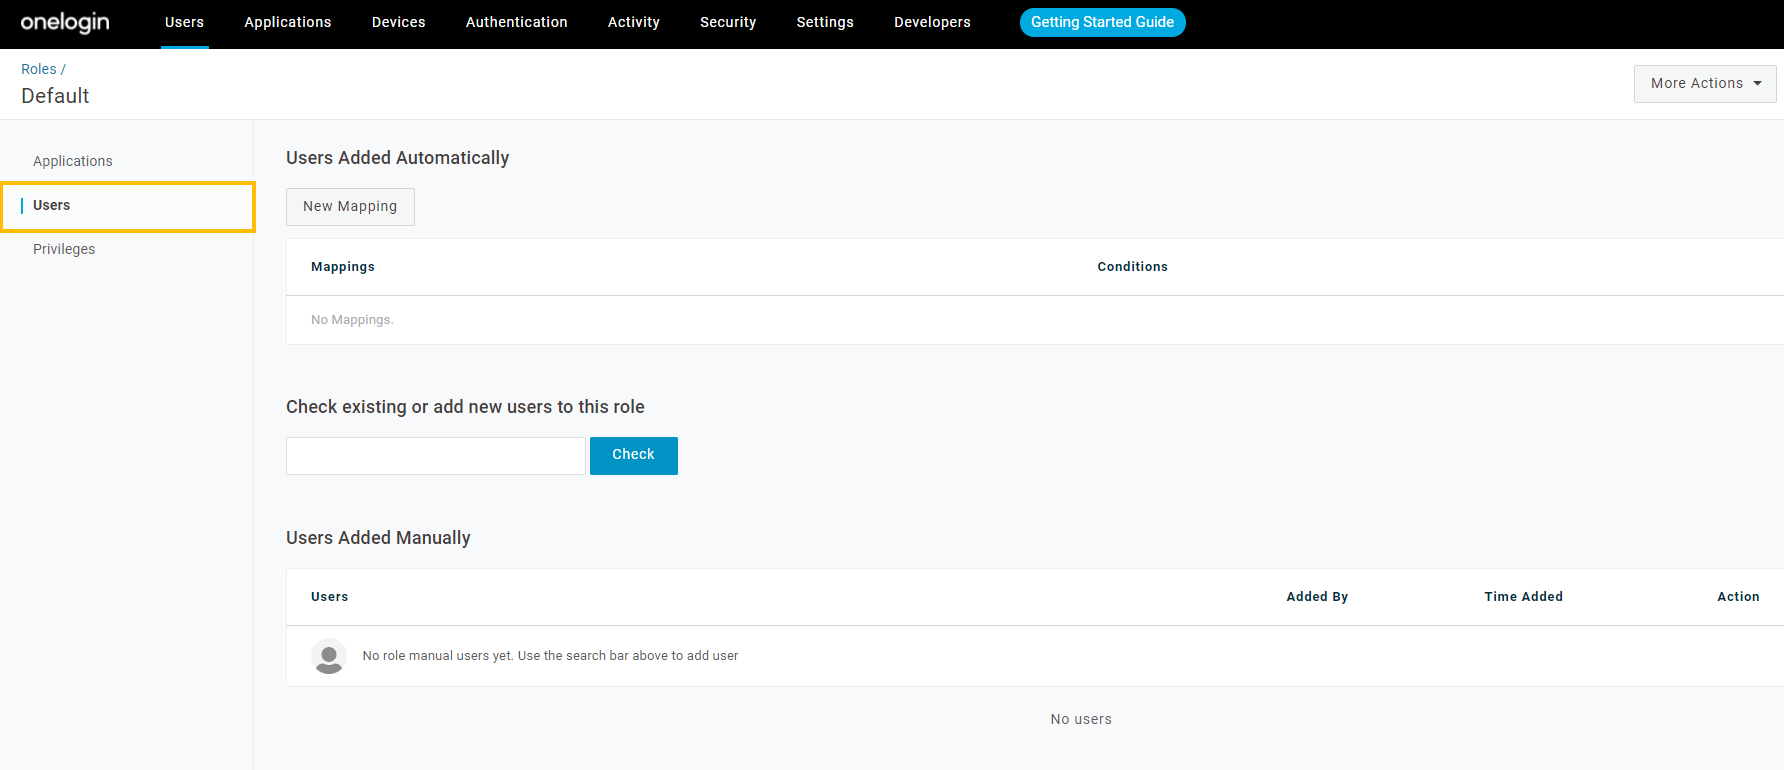1784x770 pixels.
Task: Open the Users menu in top navigation
Action: click(184, 22)
